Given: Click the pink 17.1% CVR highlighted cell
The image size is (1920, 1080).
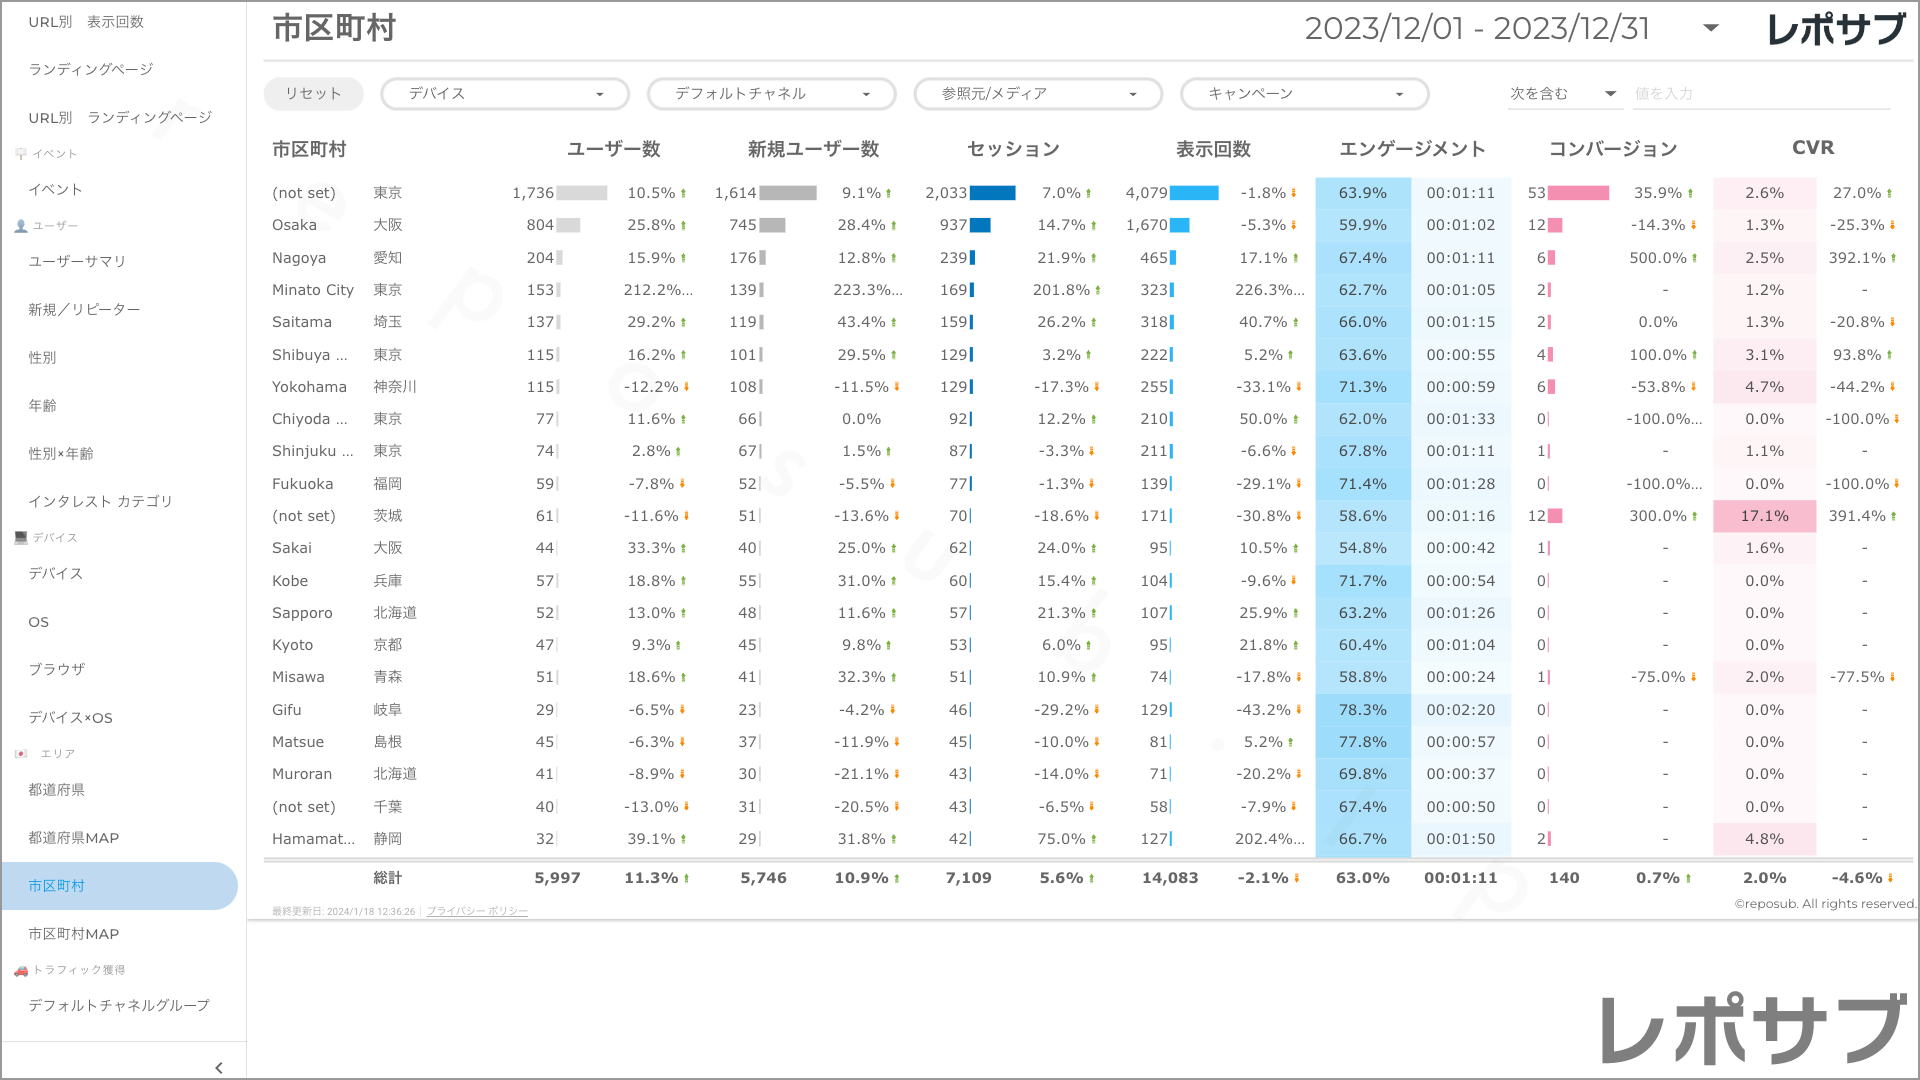Looking at the screenshot, I should pyautogui.click(x=1764, y=516).
